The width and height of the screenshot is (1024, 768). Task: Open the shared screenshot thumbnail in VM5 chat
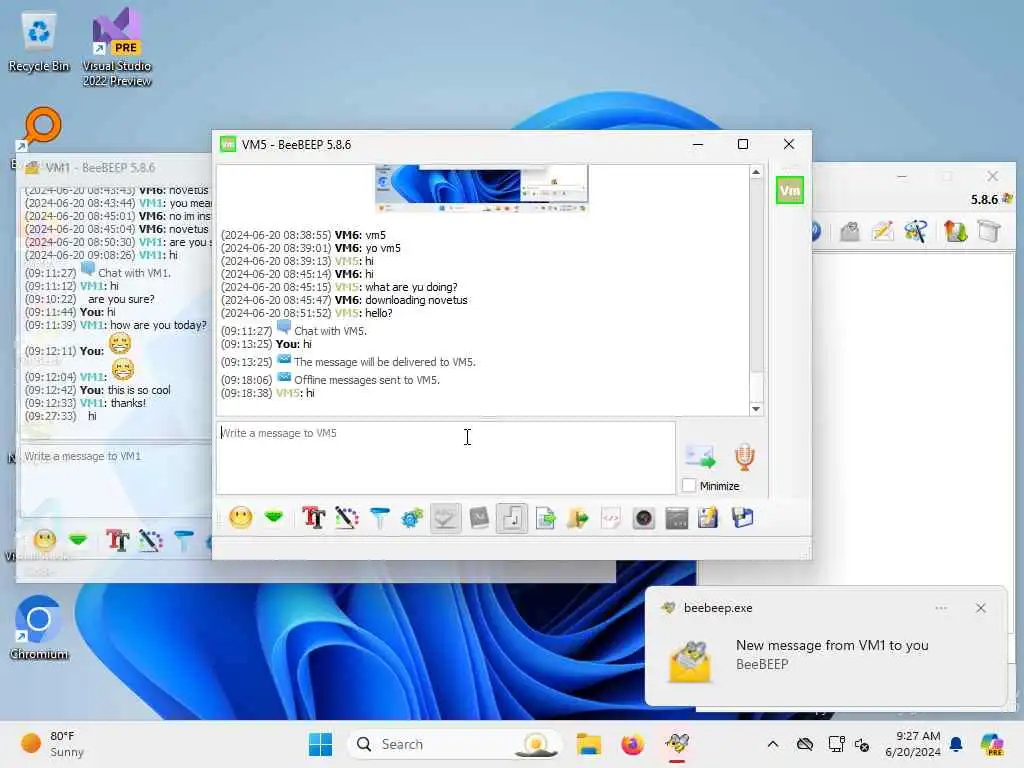click(x=481, y=188)
